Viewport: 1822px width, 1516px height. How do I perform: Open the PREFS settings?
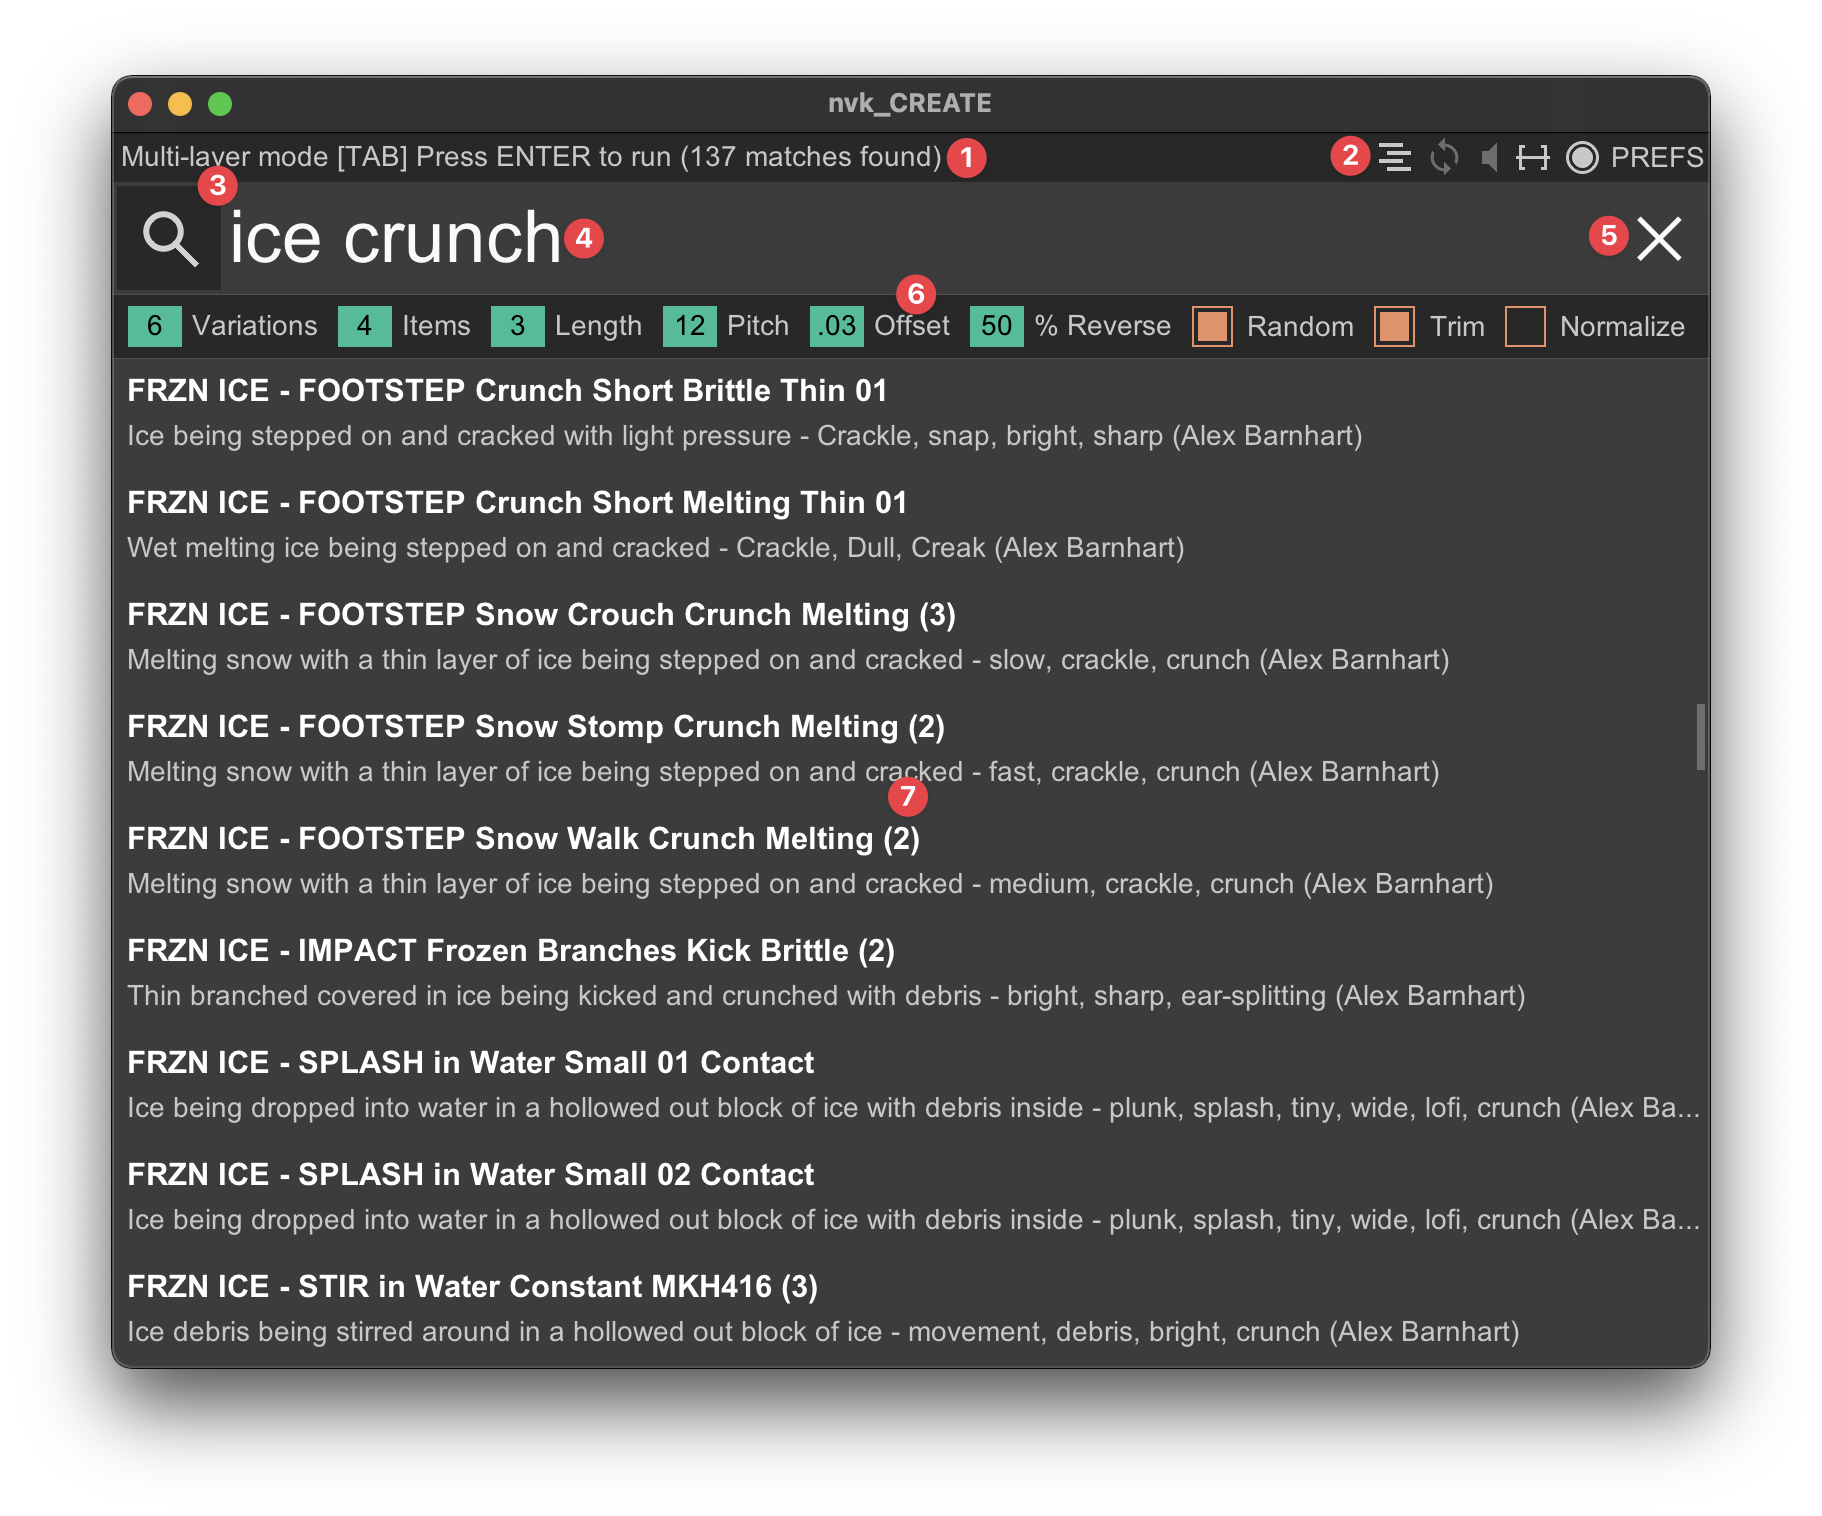tap(1655, 156)
